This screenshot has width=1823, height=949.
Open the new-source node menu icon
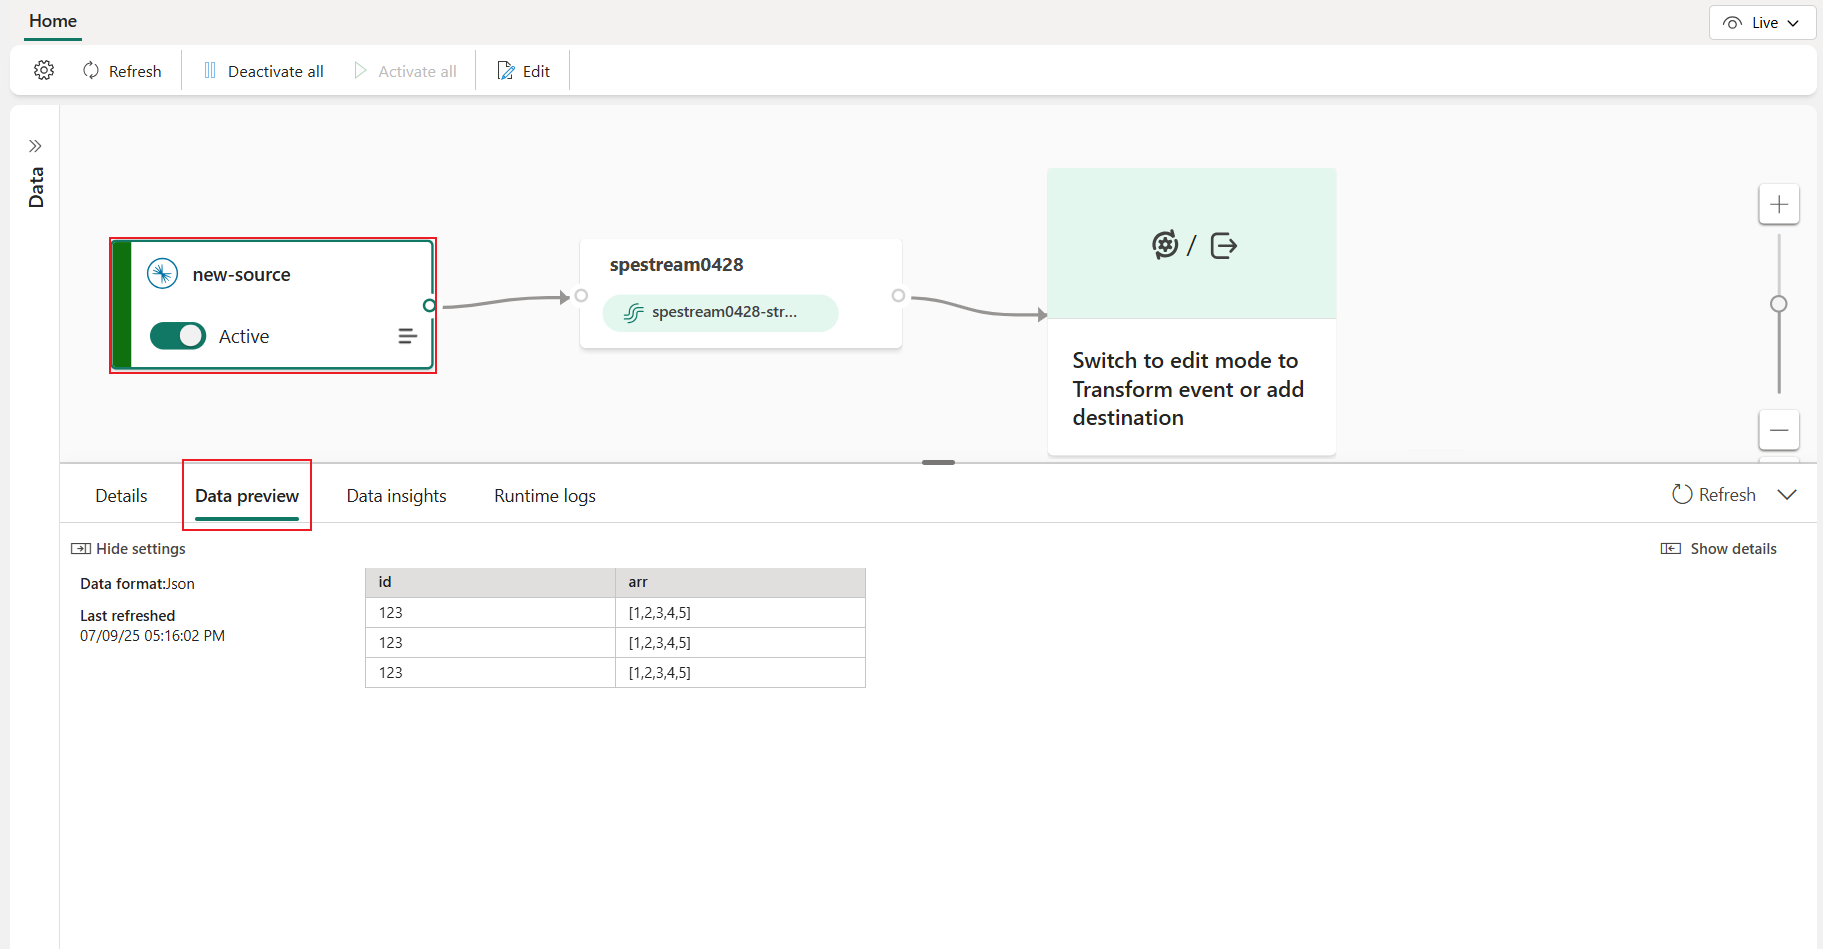click(x=407, y=336)
